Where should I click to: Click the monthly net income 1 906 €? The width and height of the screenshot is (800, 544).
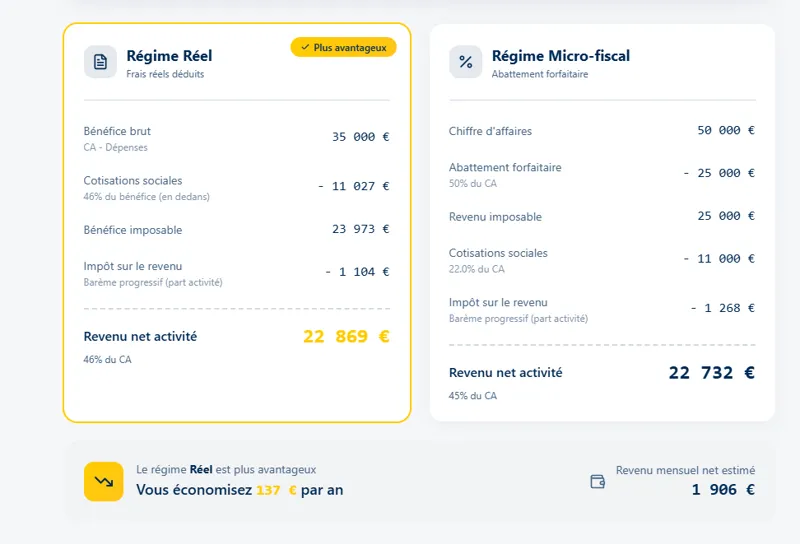[x=723, y=490]
